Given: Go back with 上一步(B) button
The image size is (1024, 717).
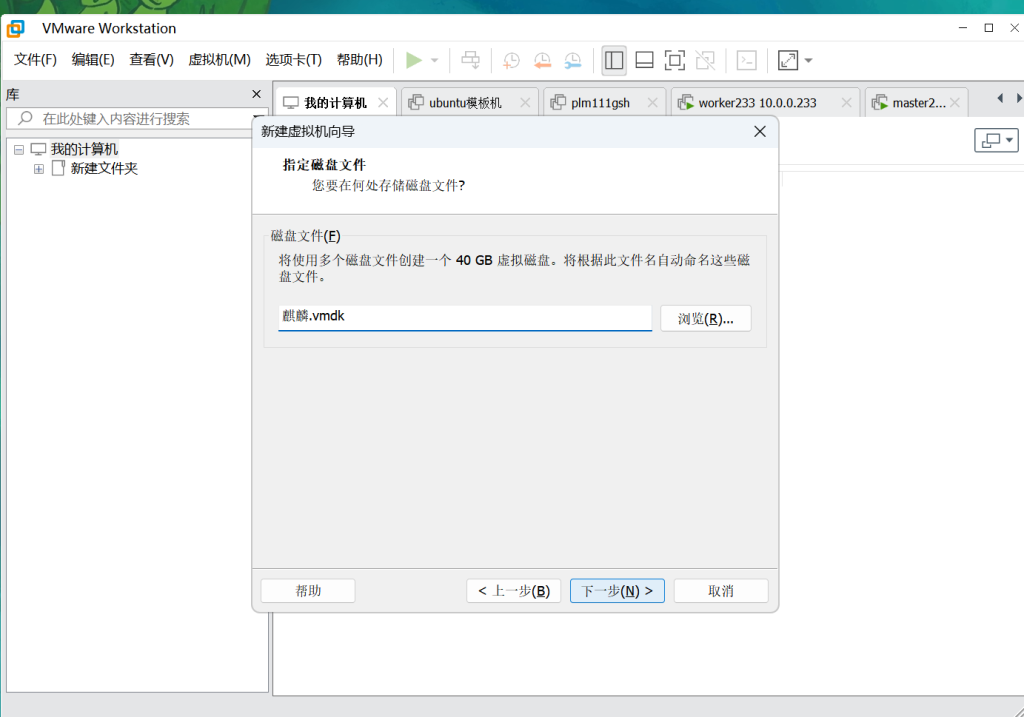Looking at the screenshot, I should (x=513, y=591).
